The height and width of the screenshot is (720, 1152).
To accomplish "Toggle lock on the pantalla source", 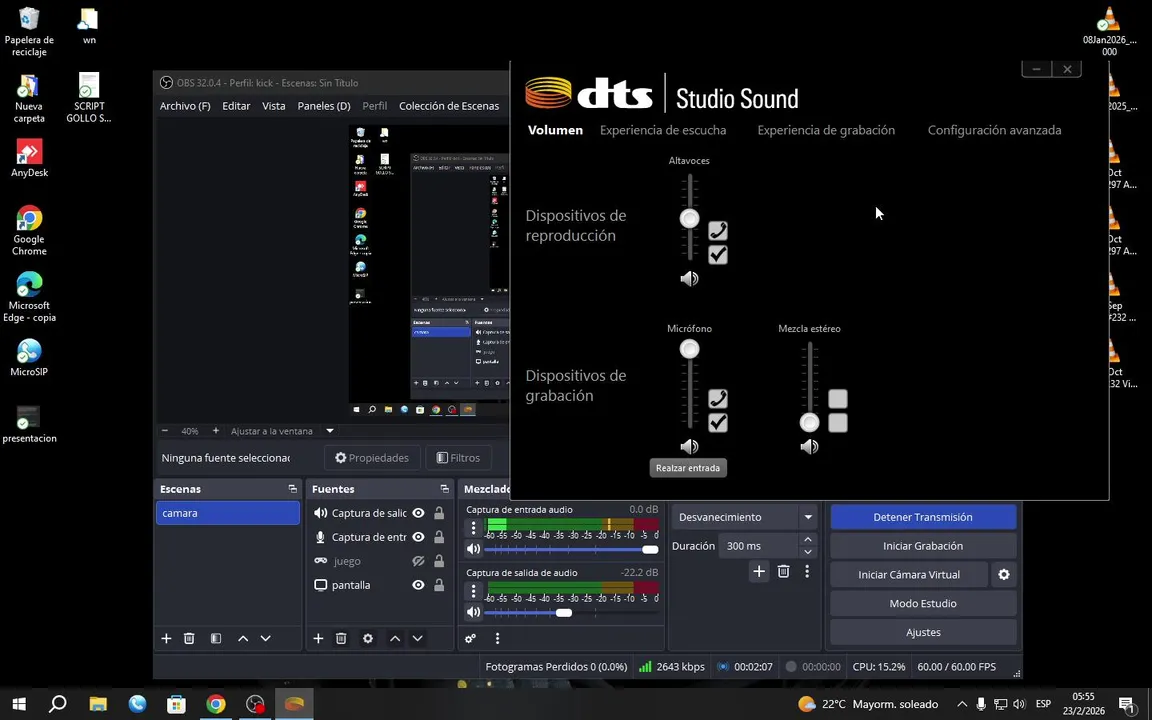I will 439,586.
